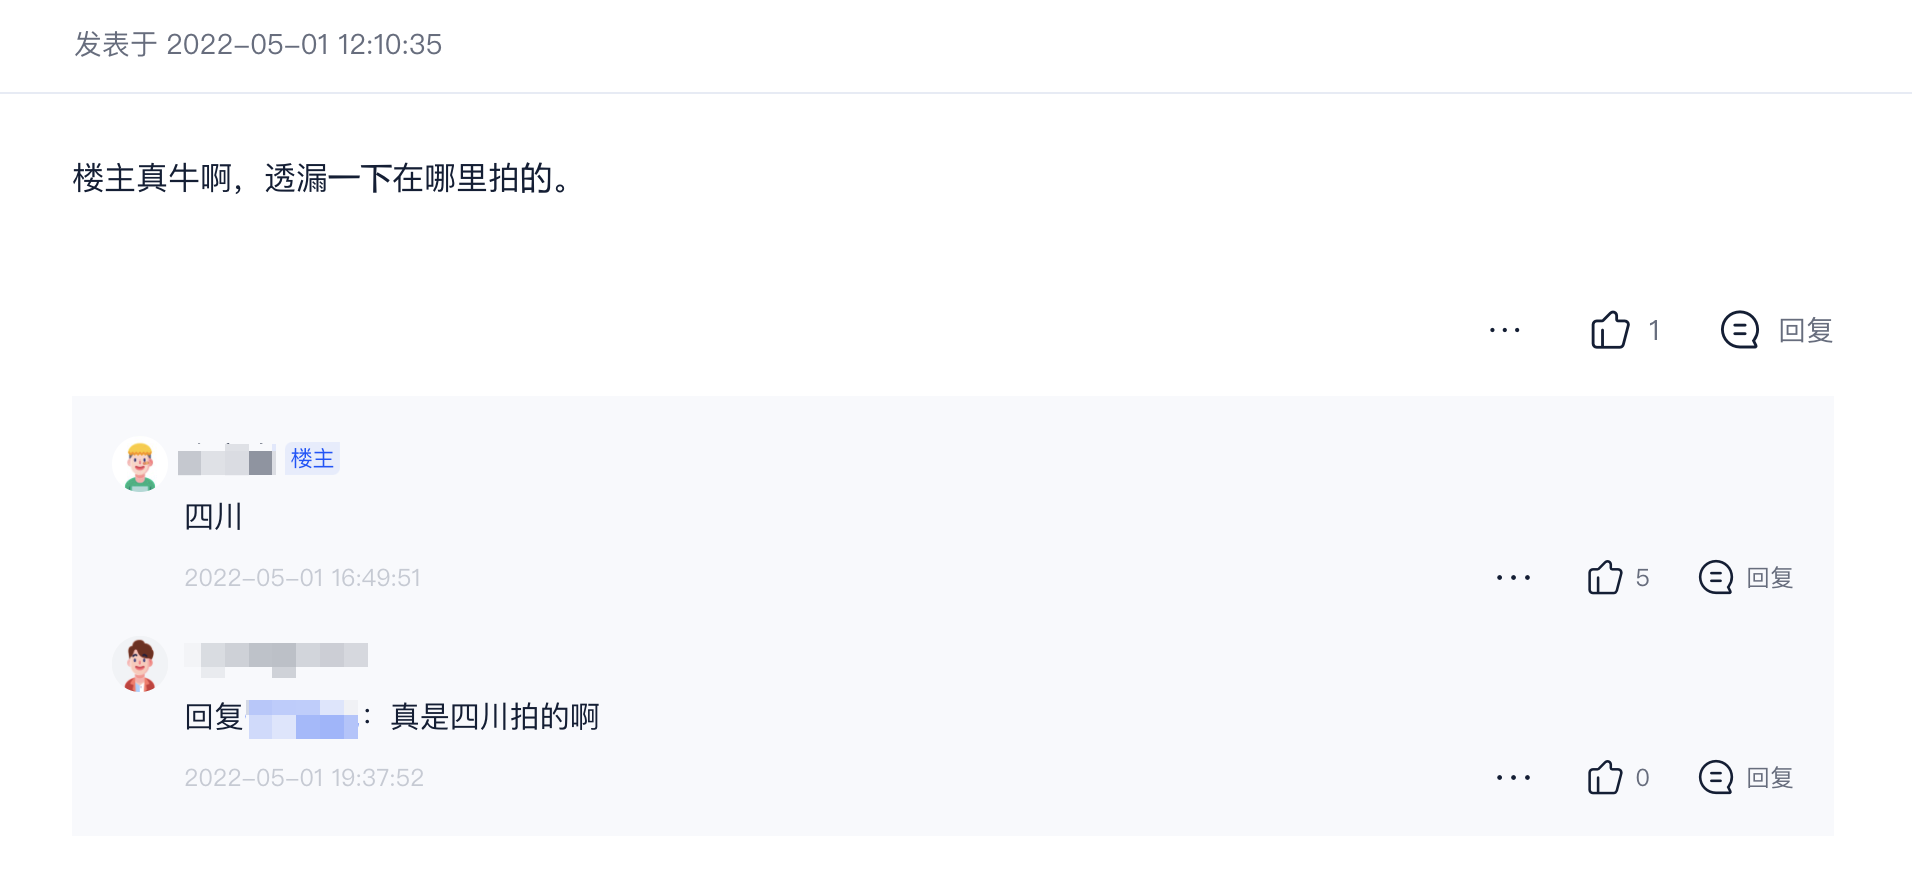The image size is (1912, 880).
Task: Click the 回复 text next to 四川 reply
Action: tap(1769, 578)
